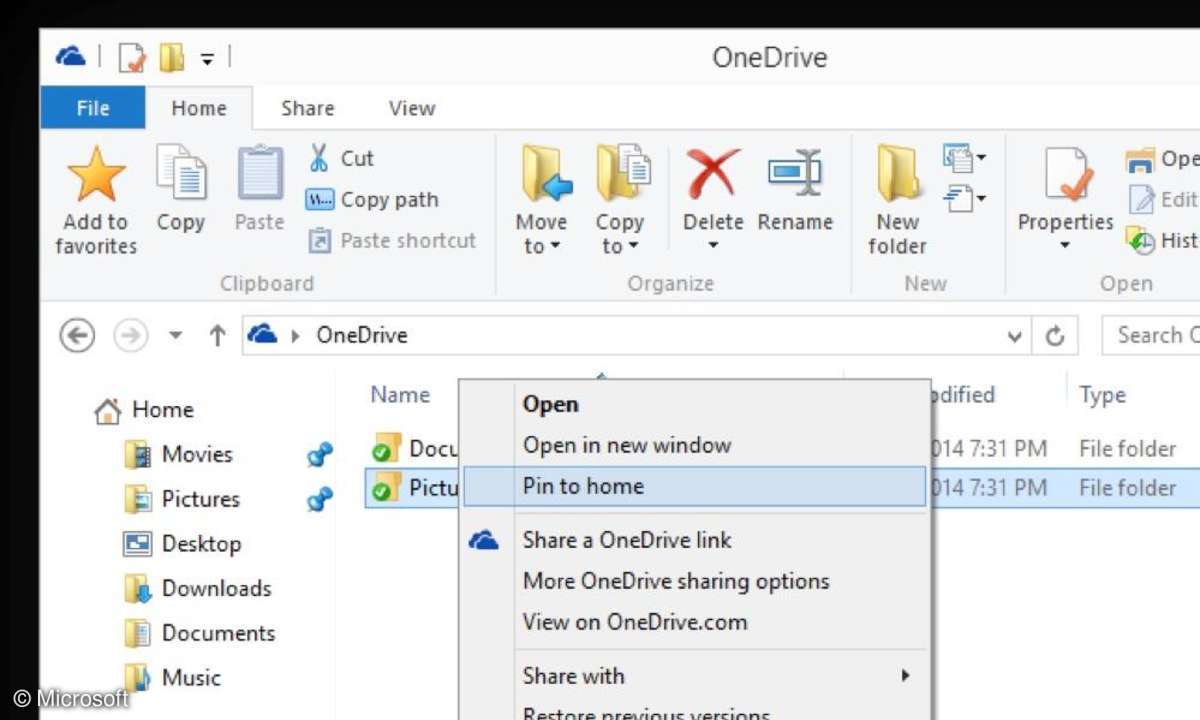1200x720 pixels.
Task: Choose Copy path in the ribbon
Action: 372,199
